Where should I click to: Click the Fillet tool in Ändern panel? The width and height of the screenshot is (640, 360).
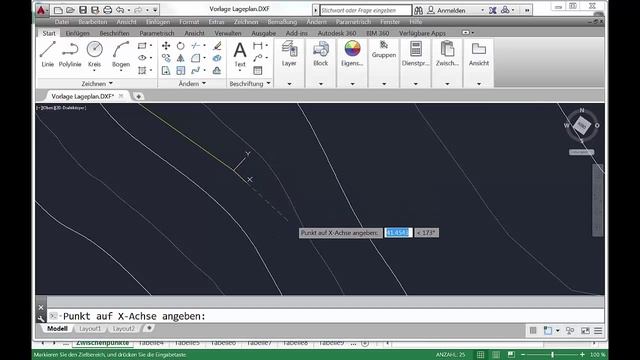point(196,58)
